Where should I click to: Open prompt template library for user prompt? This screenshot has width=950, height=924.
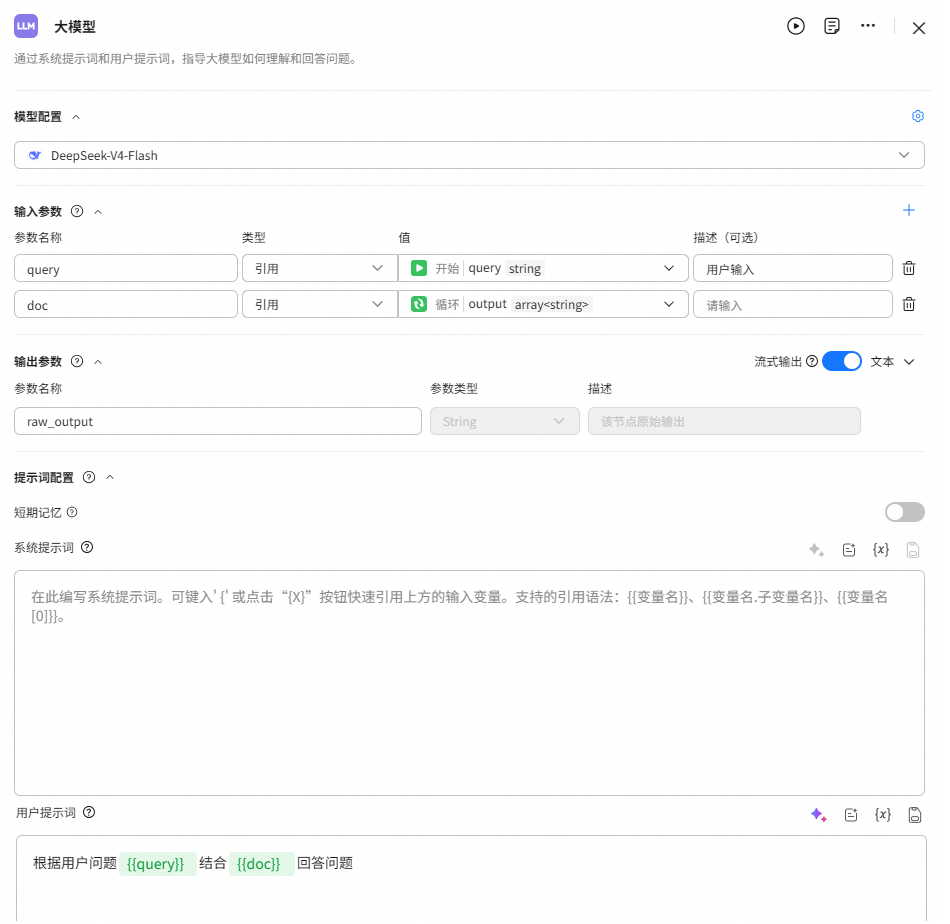pos(851,814)
